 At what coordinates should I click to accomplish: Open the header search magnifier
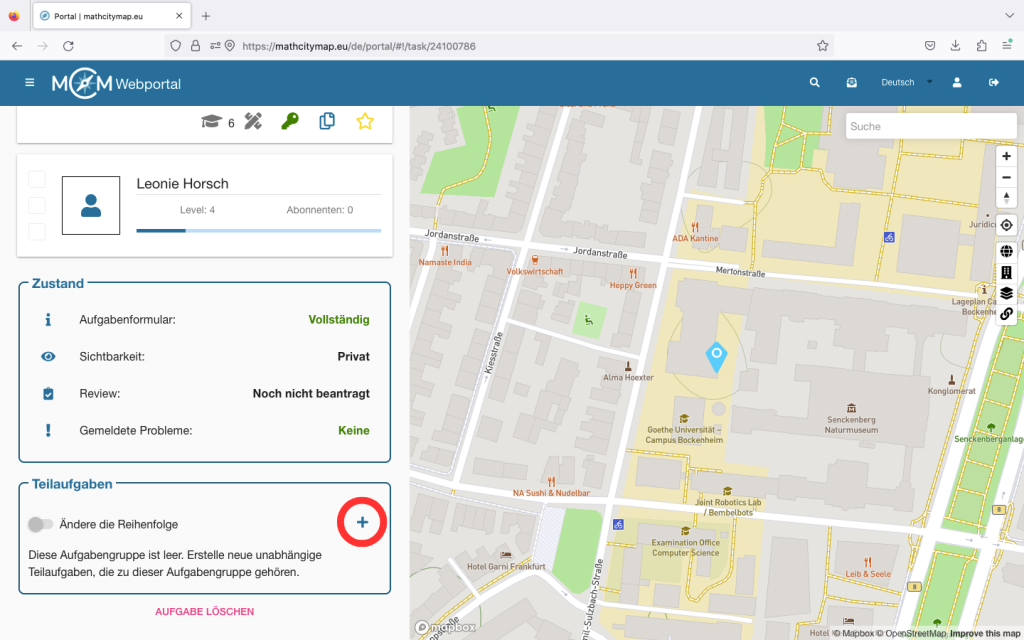tap(815, 83)
